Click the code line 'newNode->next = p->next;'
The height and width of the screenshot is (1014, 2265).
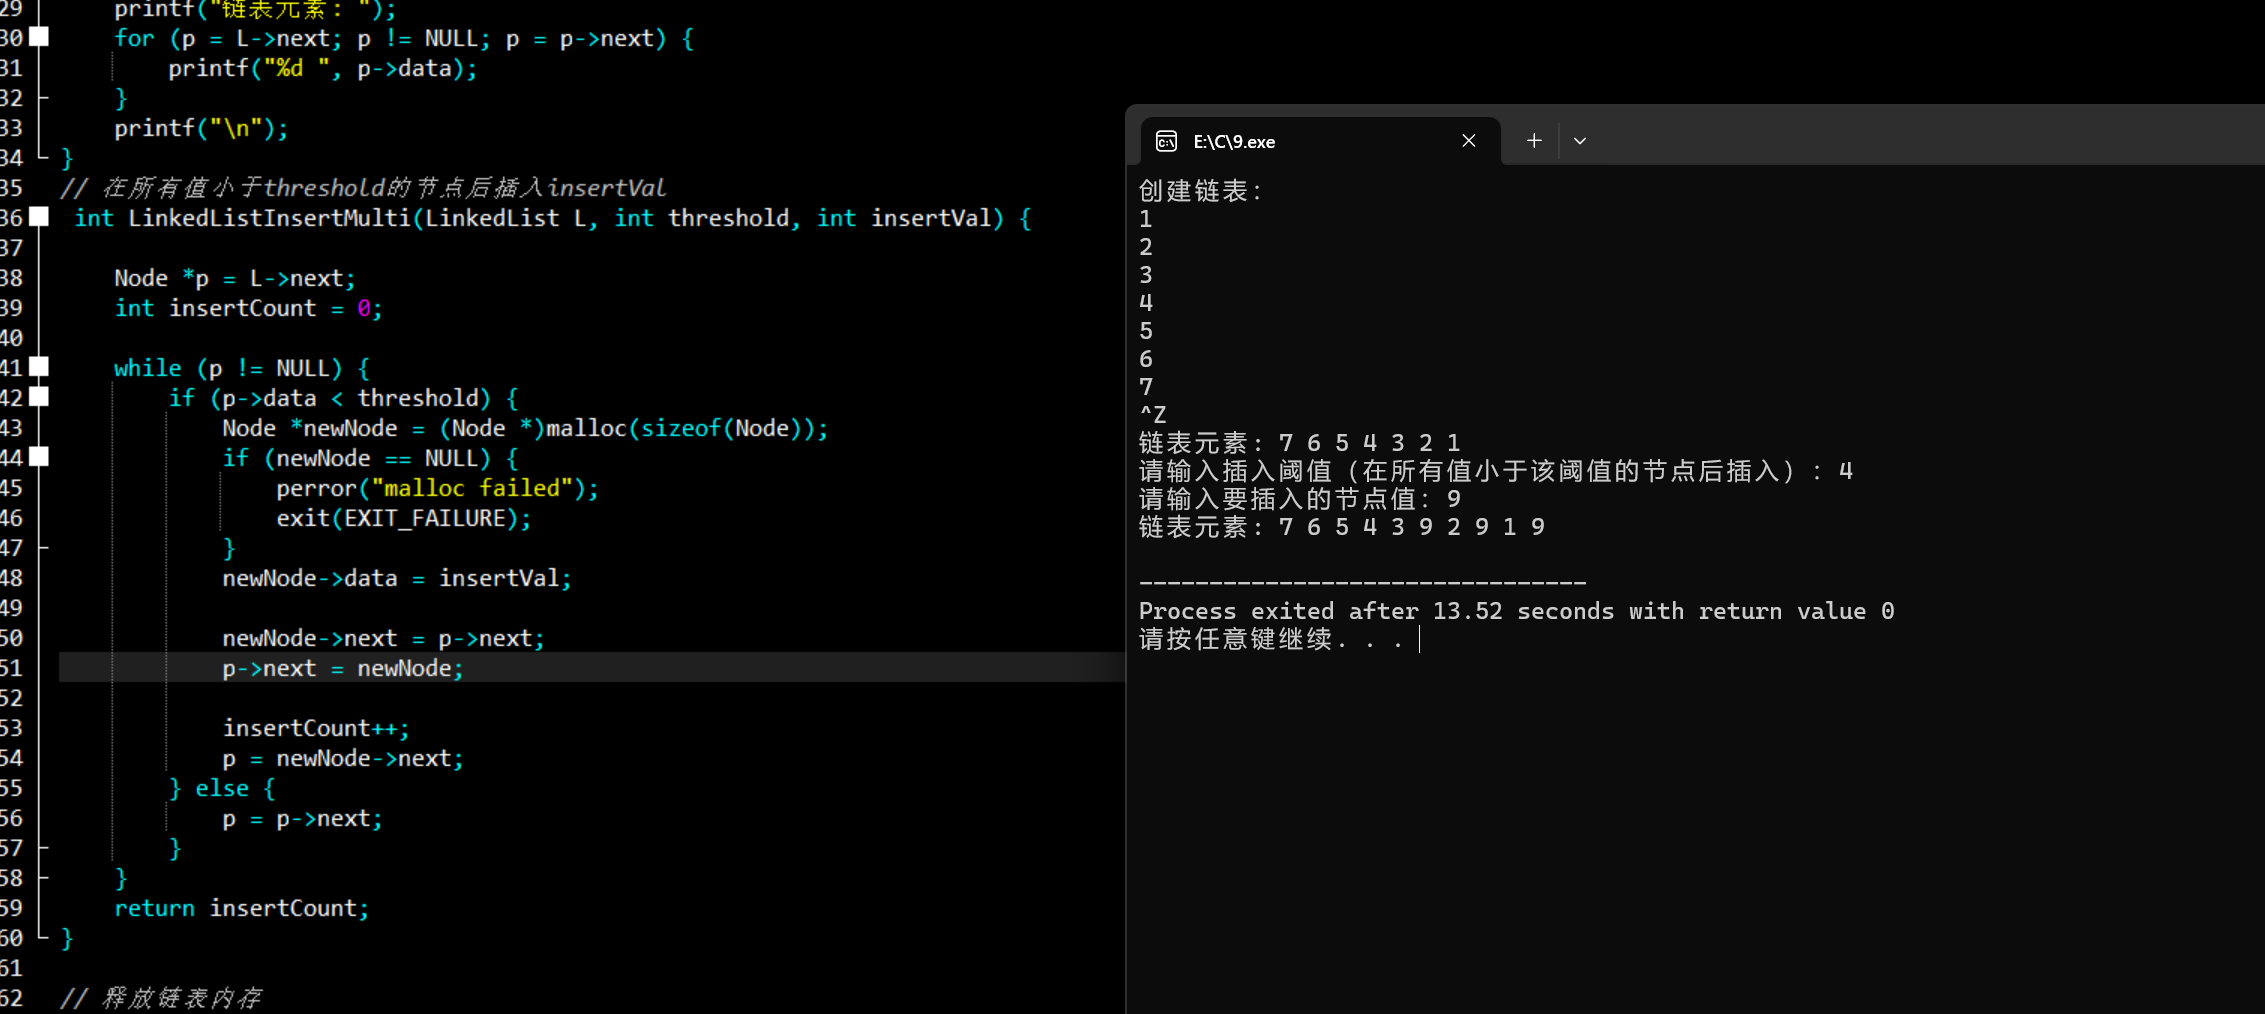pos(383,638)
